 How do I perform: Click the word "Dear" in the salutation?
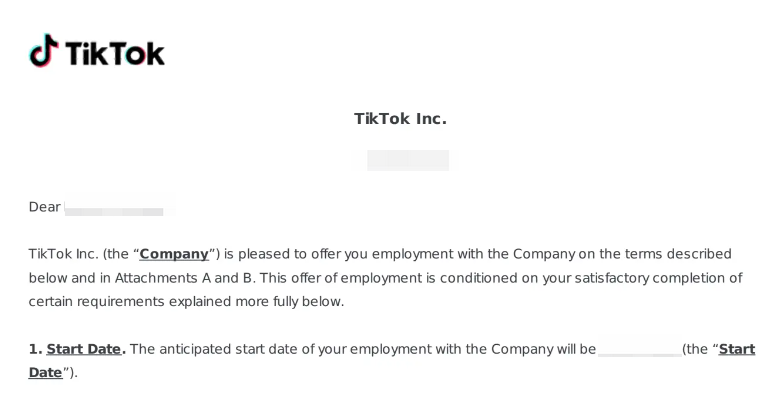44,207
